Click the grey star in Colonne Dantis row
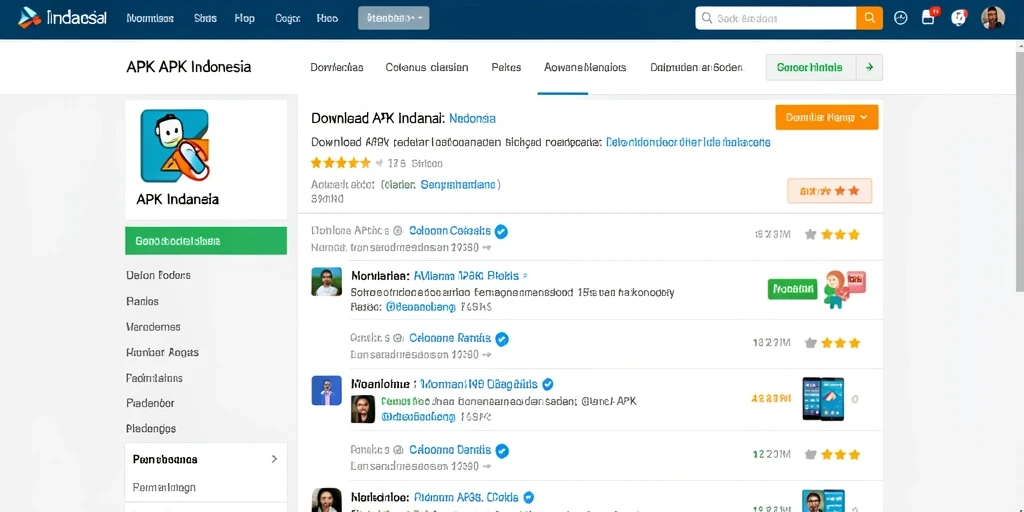The height and width of the screenshot is (512, 1024). pyautogui.click(x=810, y=455)
